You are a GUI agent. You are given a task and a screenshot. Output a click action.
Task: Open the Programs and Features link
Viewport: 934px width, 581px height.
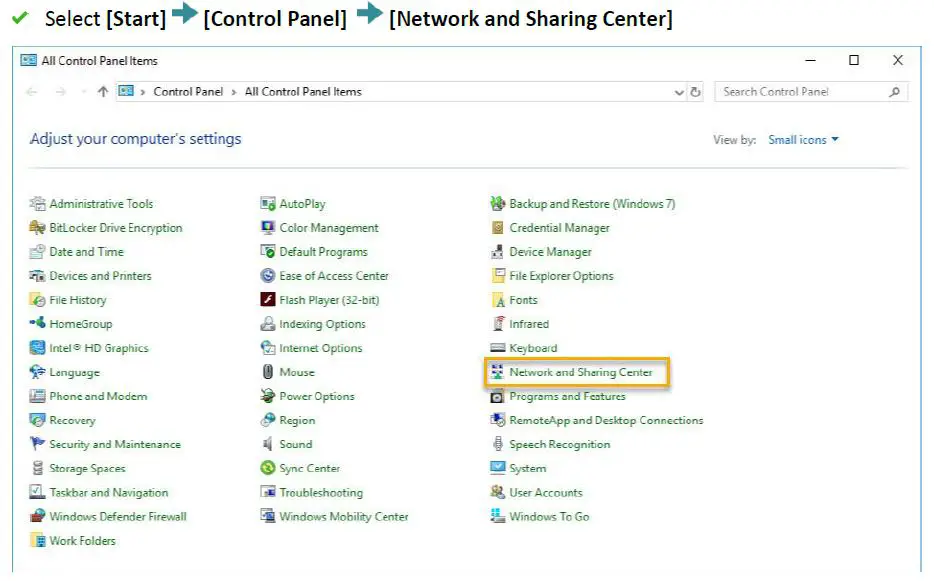click(x=567, y=397)
